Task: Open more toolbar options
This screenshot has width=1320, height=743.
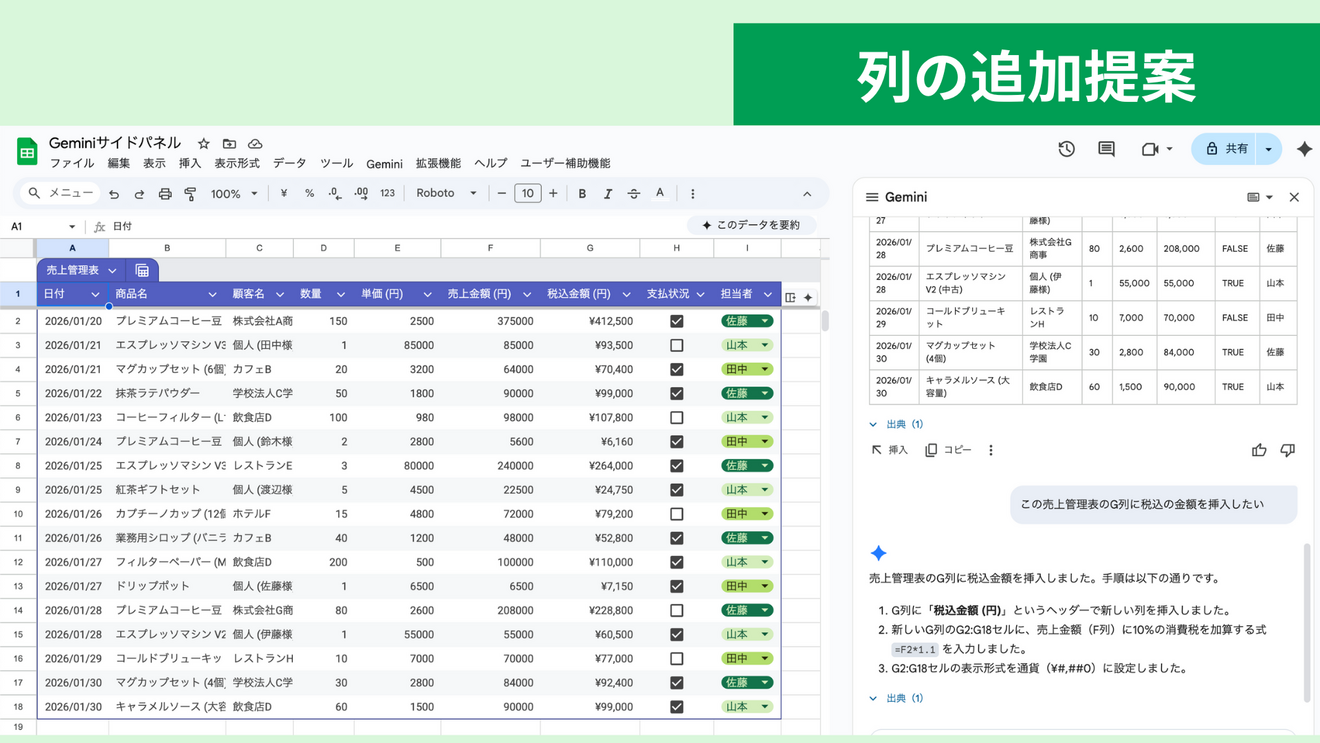Action: [692, 194]
